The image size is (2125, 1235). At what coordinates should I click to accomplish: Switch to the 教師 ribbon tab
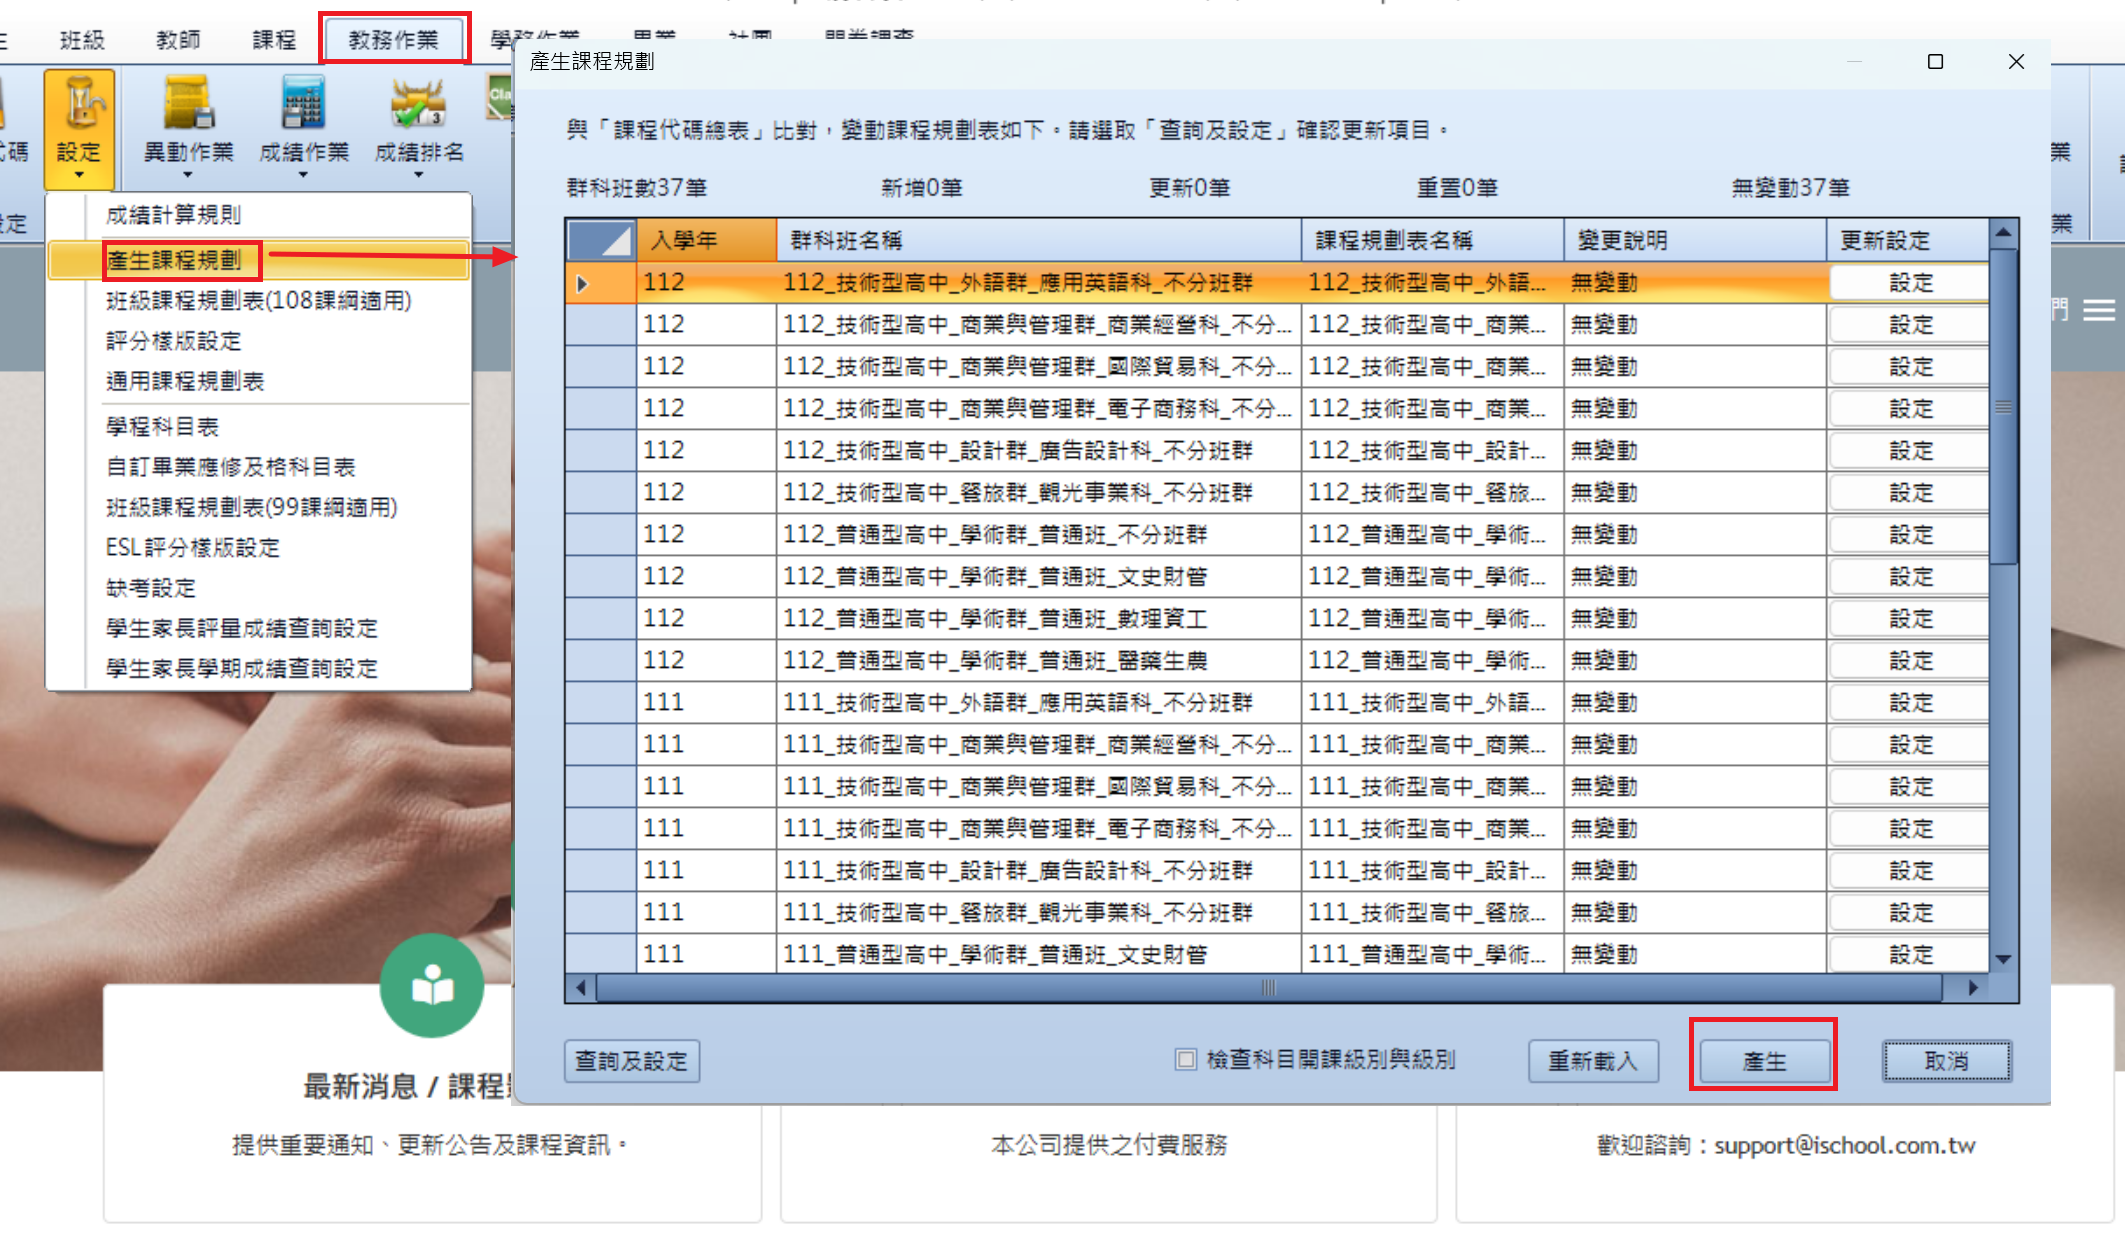tap(178, 40)
